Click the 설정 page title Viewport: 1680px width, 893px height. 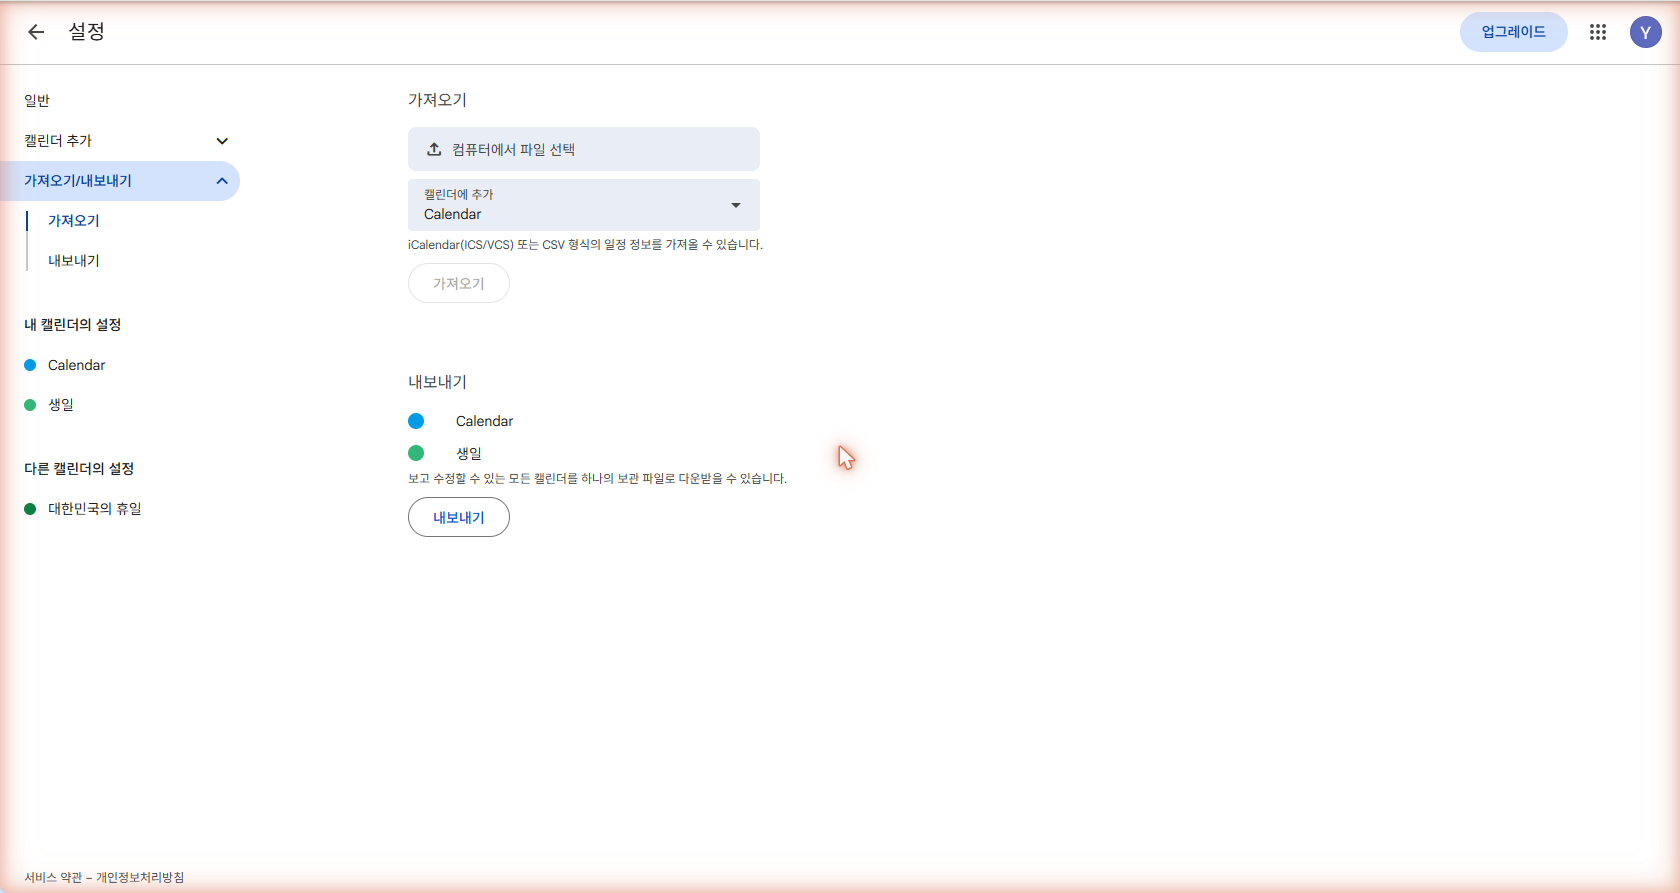[86, 32]
